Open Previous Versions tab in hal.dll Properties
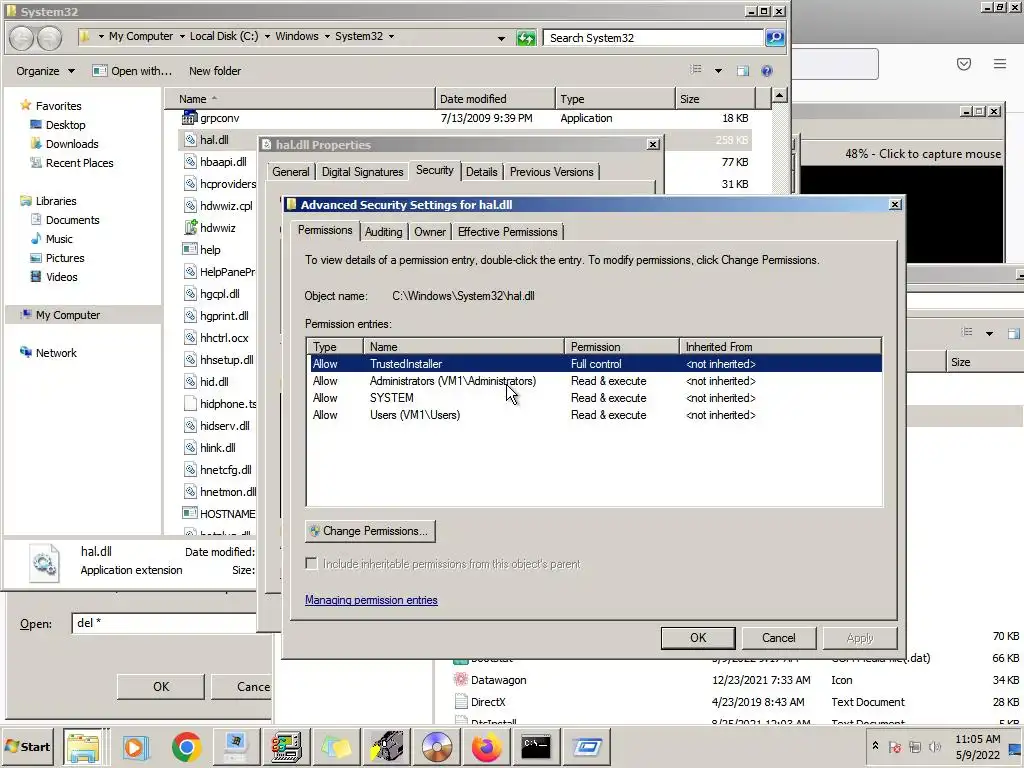1024x768 pixels. point(552,172)
